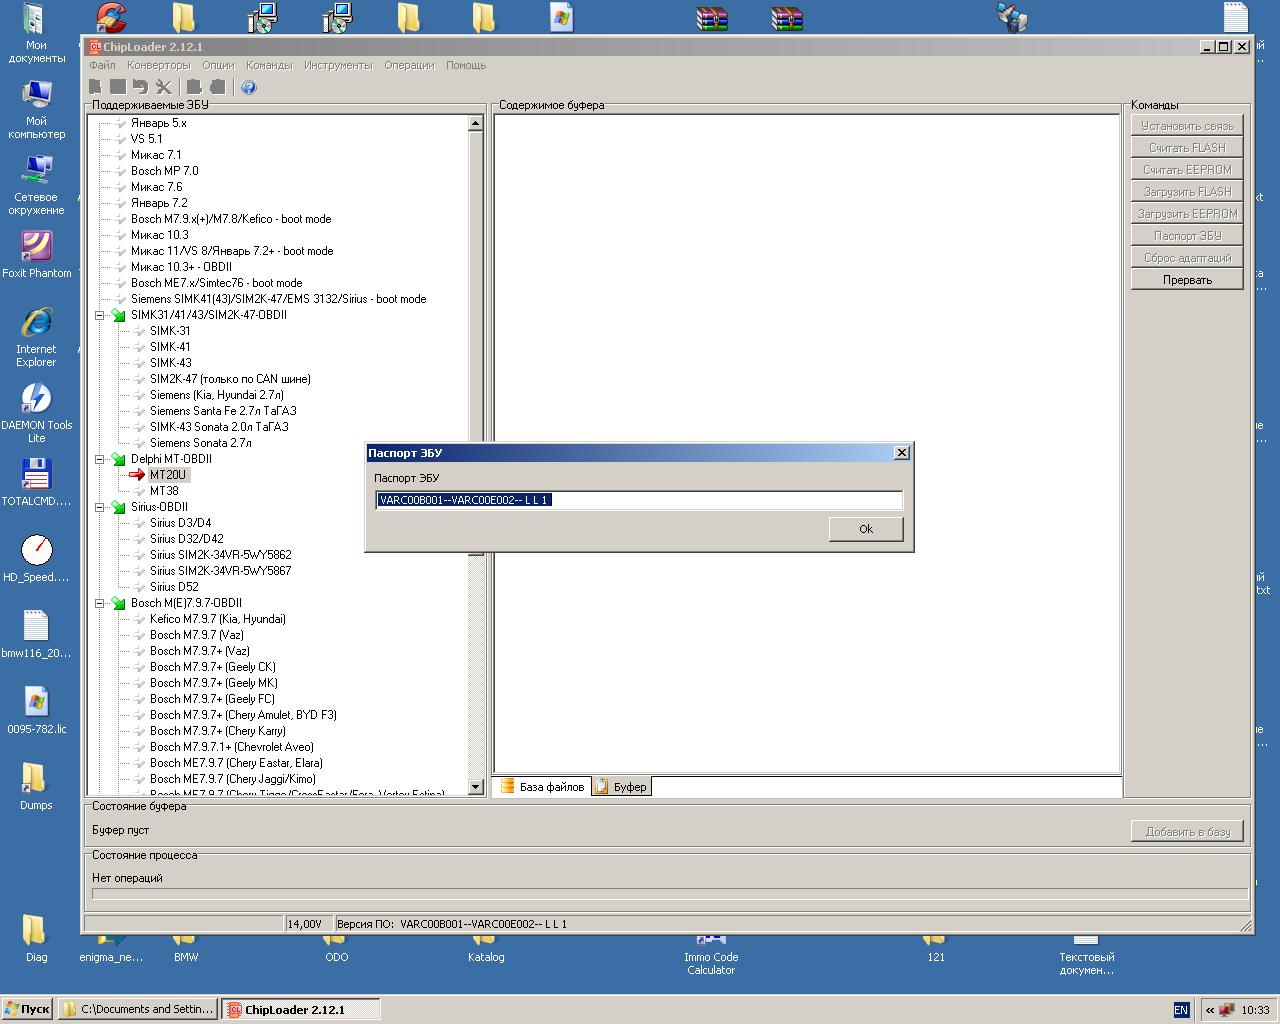Viewport: 1280px width, 1024px height.
Task: Open Мой компьютер desktop icon
Action: tap(36, 109)
